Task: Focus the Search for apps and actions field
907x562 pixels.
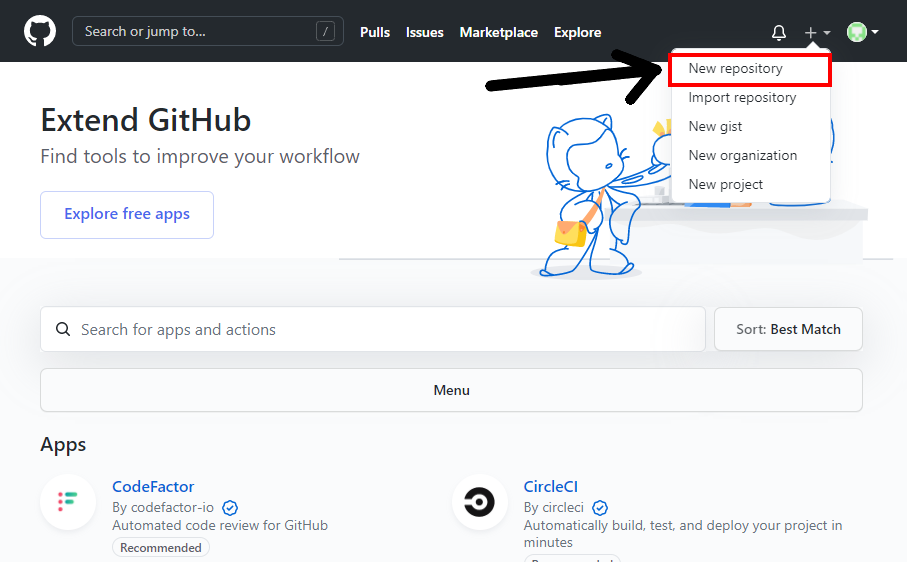Action: point(373,329)
